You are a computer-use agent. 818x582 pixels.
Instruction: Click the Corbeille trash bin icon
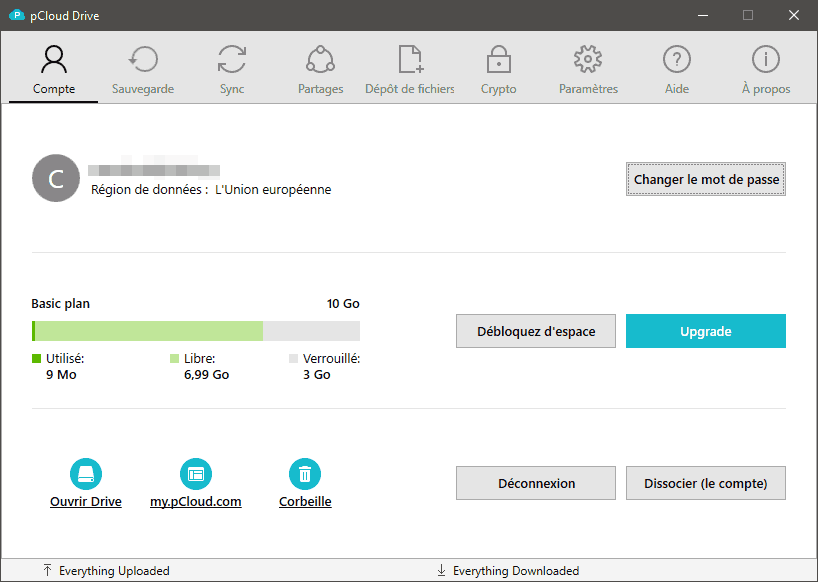click(305, 474)
